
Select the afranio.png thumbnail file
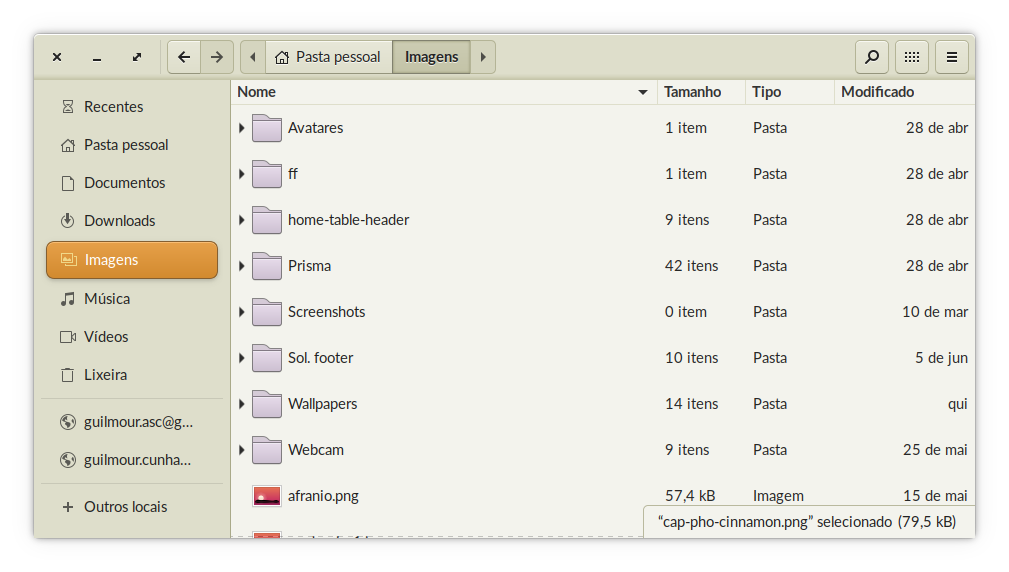pos(266,496)
